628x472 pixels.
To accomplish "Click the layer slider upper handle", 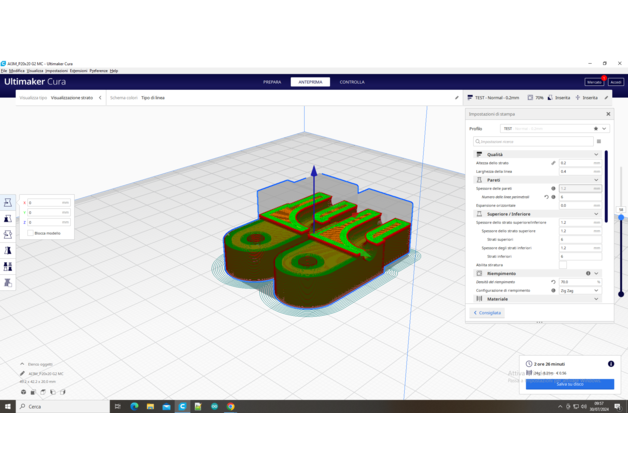I will (621, 217).
